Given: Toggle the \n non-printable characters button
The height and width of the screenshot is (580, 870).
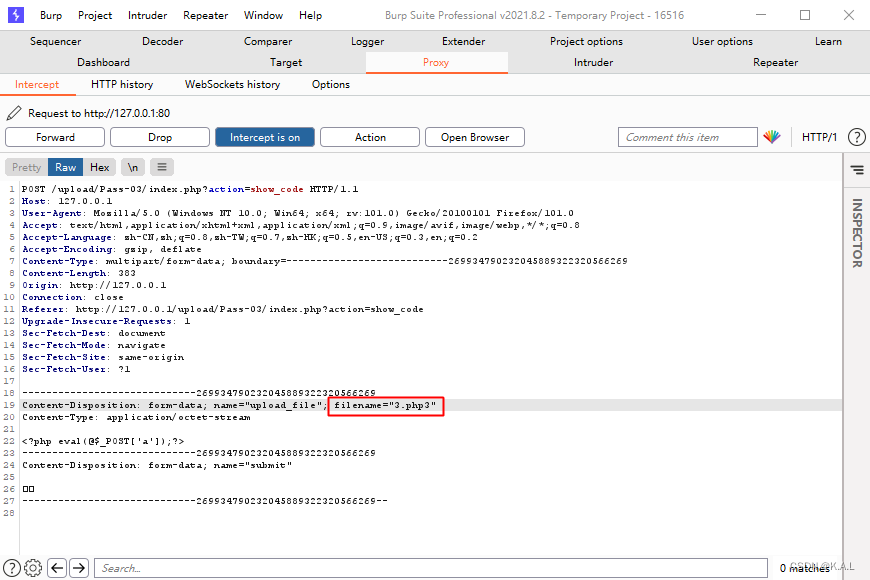Looking at the screenshot, I should (x=133, y=167).
